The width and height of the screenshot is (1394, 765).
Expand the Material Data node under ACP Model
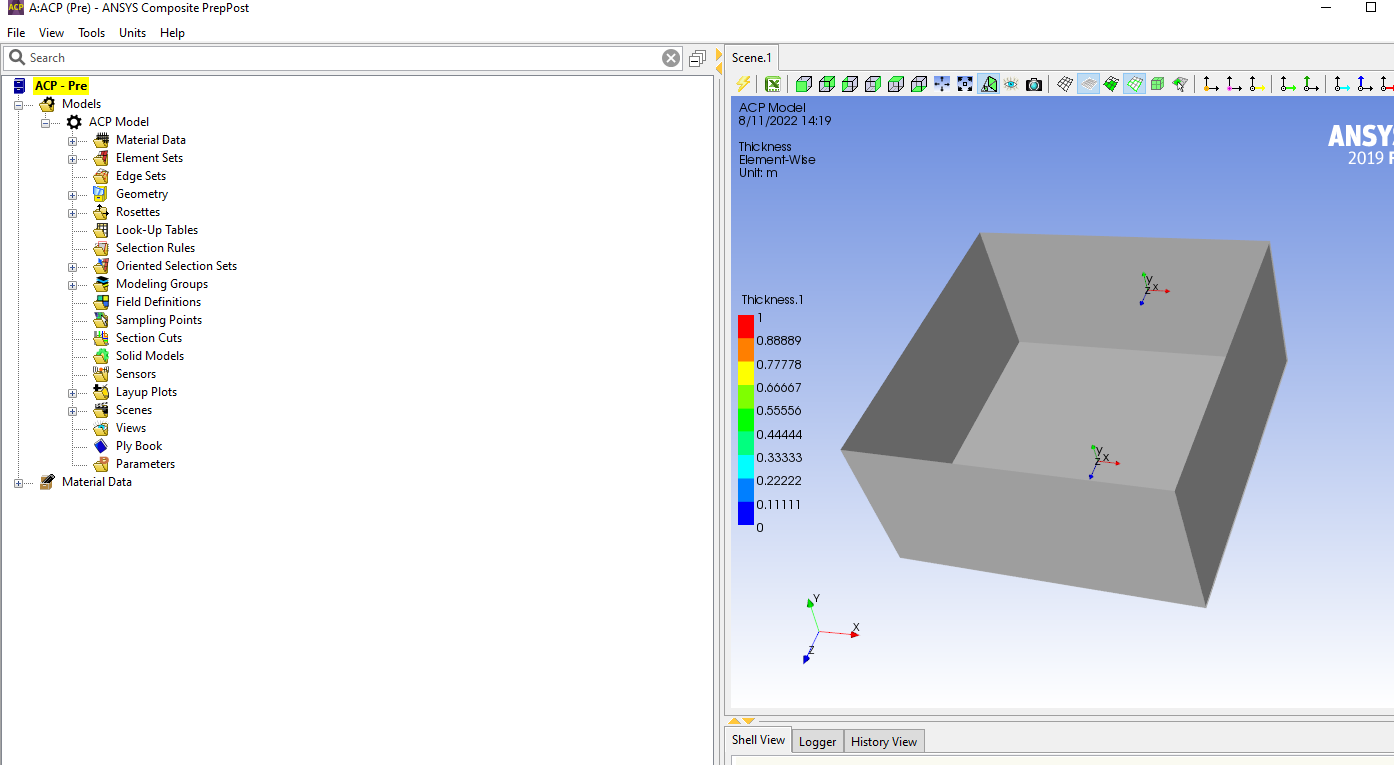click(72, 140)
